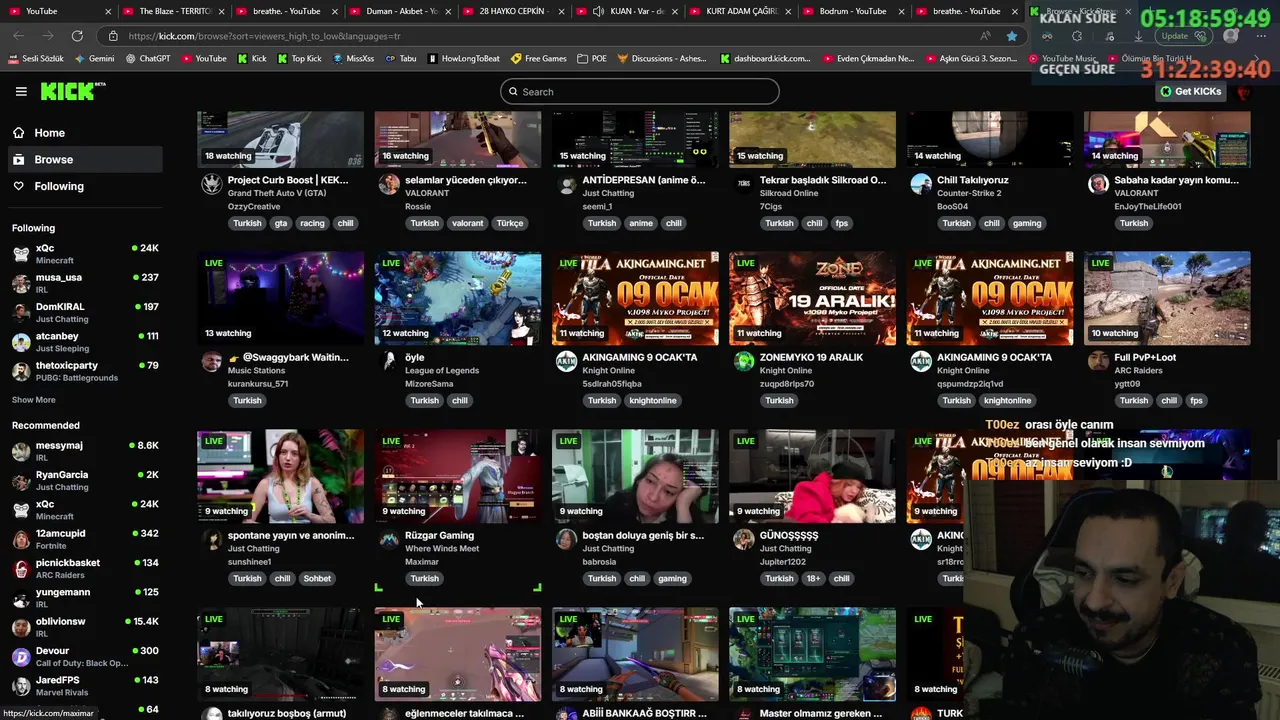The height and width of the screenshot is (720, 1280).
Task: Open the hamburger menu next to Kick logo
Action: 21,91
